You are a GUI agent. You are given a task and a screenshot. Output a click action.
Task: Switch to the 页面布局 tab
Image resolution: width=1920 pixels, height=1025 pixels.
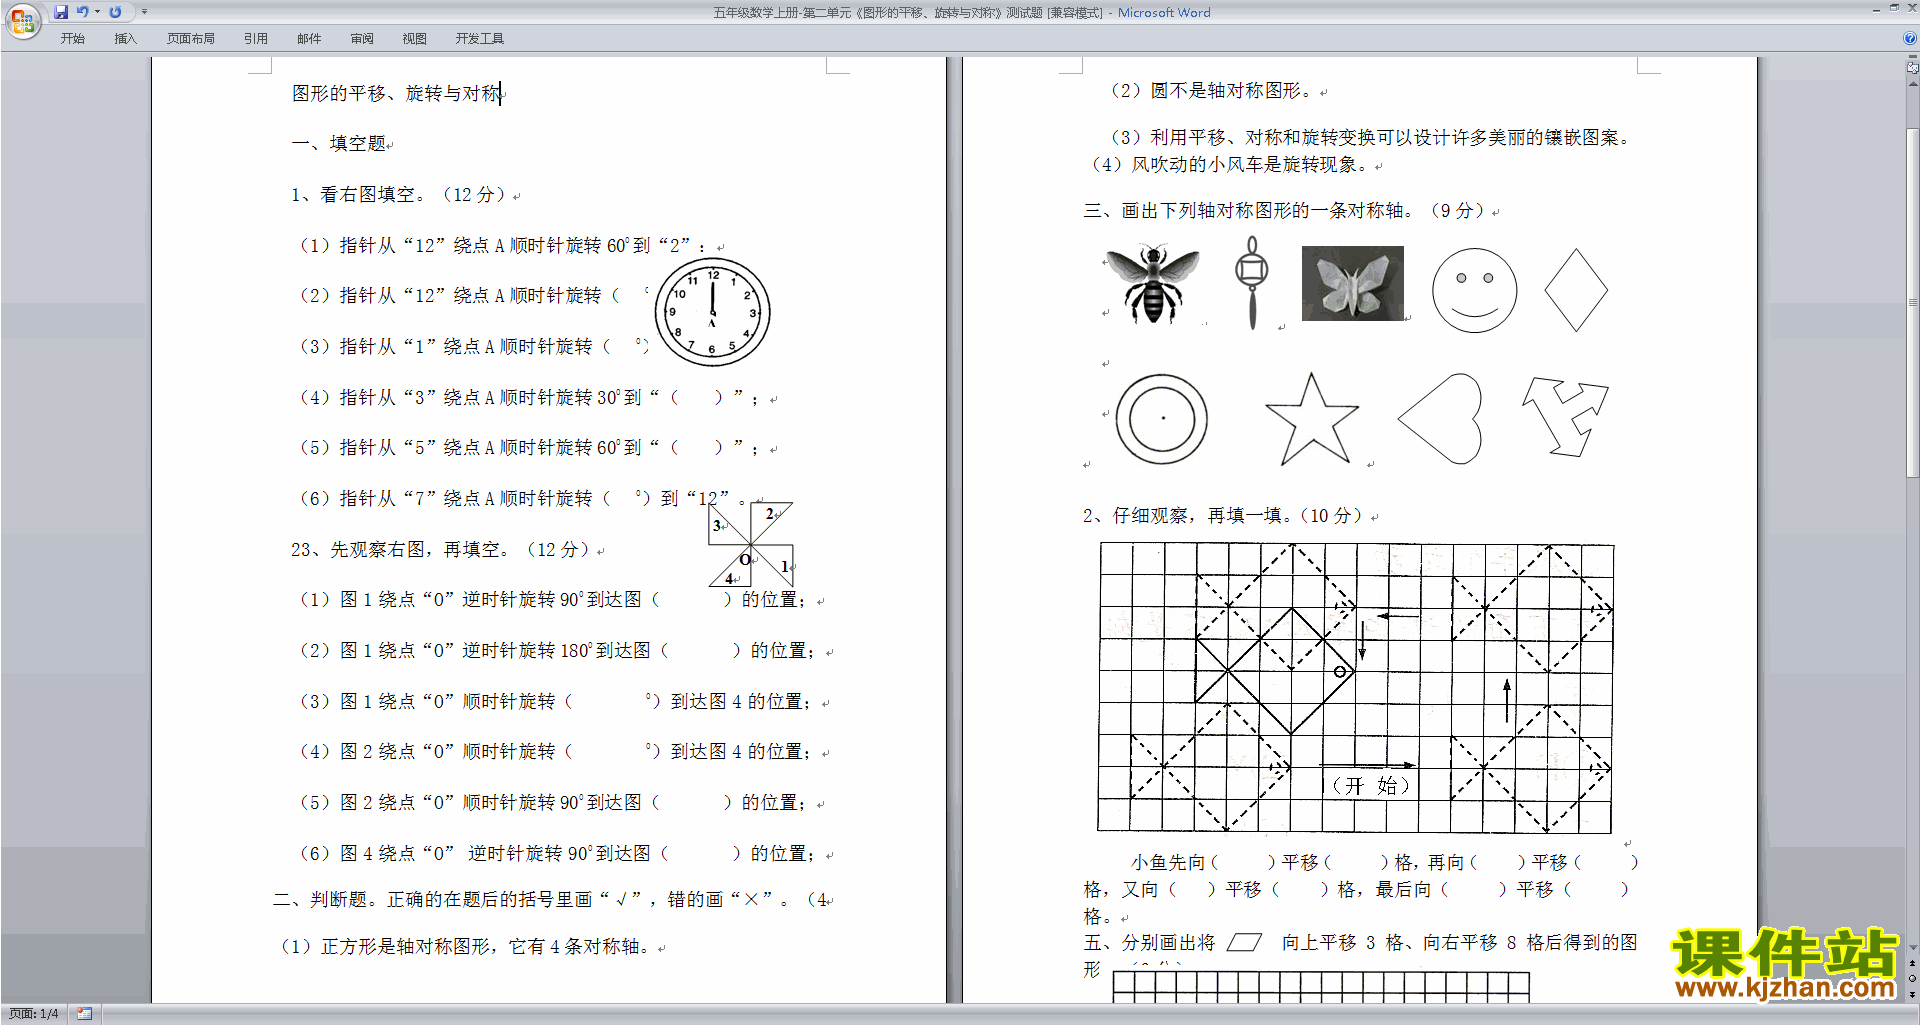(191, 39)
